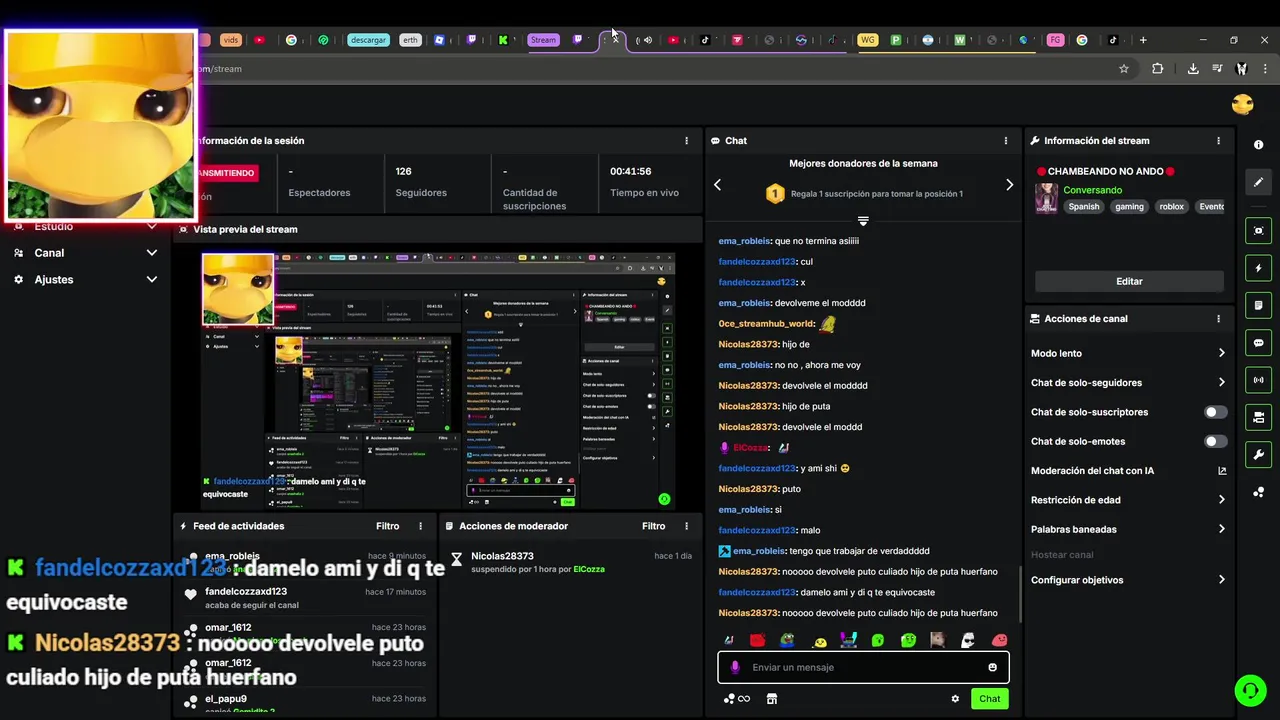
Task: Insert the yellow duck emote
Action: [819, 641]
